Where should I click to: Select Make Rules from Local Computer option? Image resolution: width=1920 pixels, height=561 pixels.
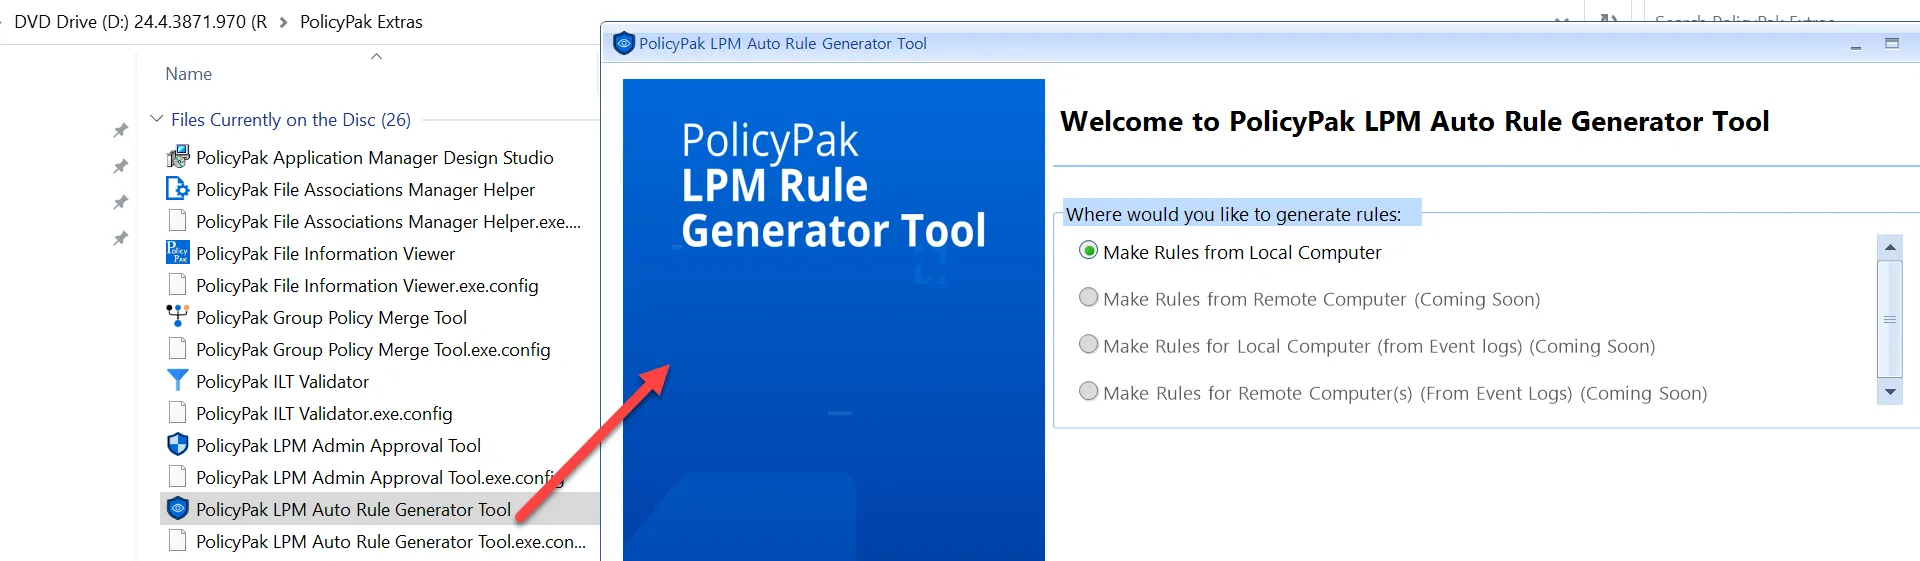tap(1089, 251)
